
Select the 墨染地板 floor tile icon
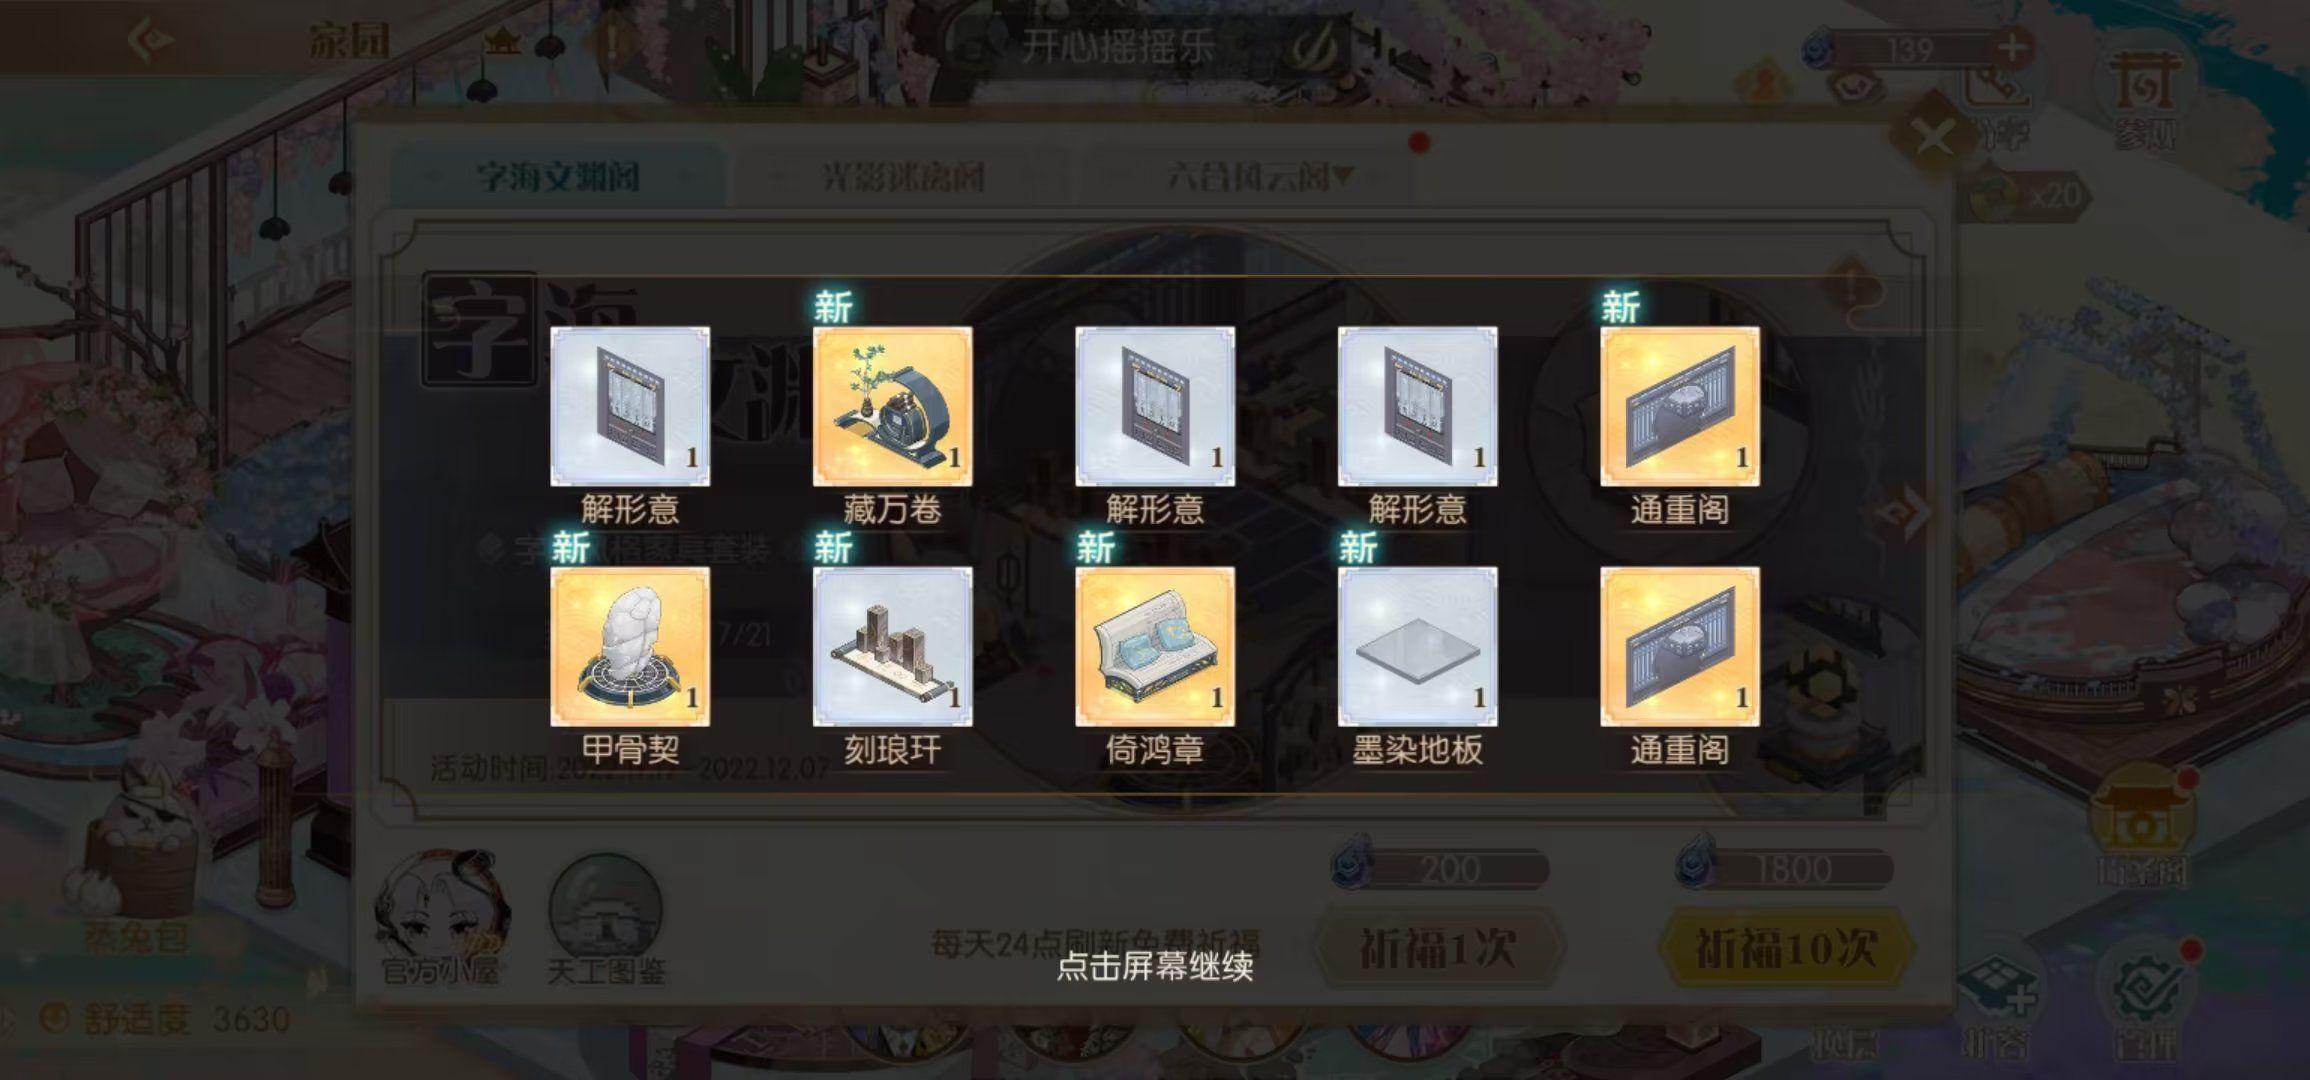[x=1417, y=647]
